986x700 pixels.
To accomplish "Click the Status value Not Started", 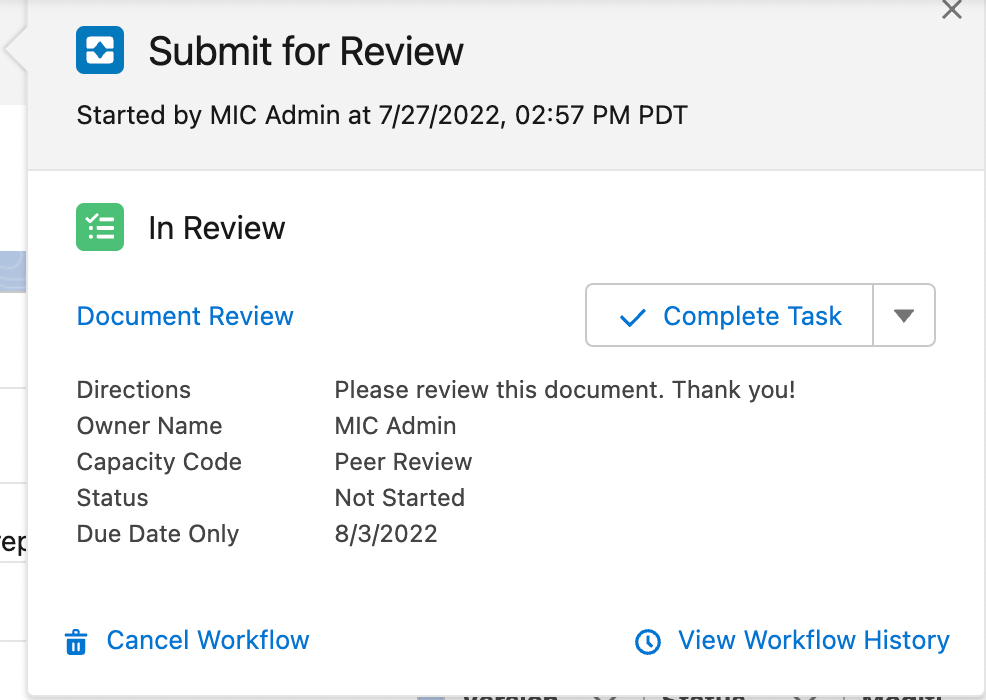I will click(x=399, y=498).
